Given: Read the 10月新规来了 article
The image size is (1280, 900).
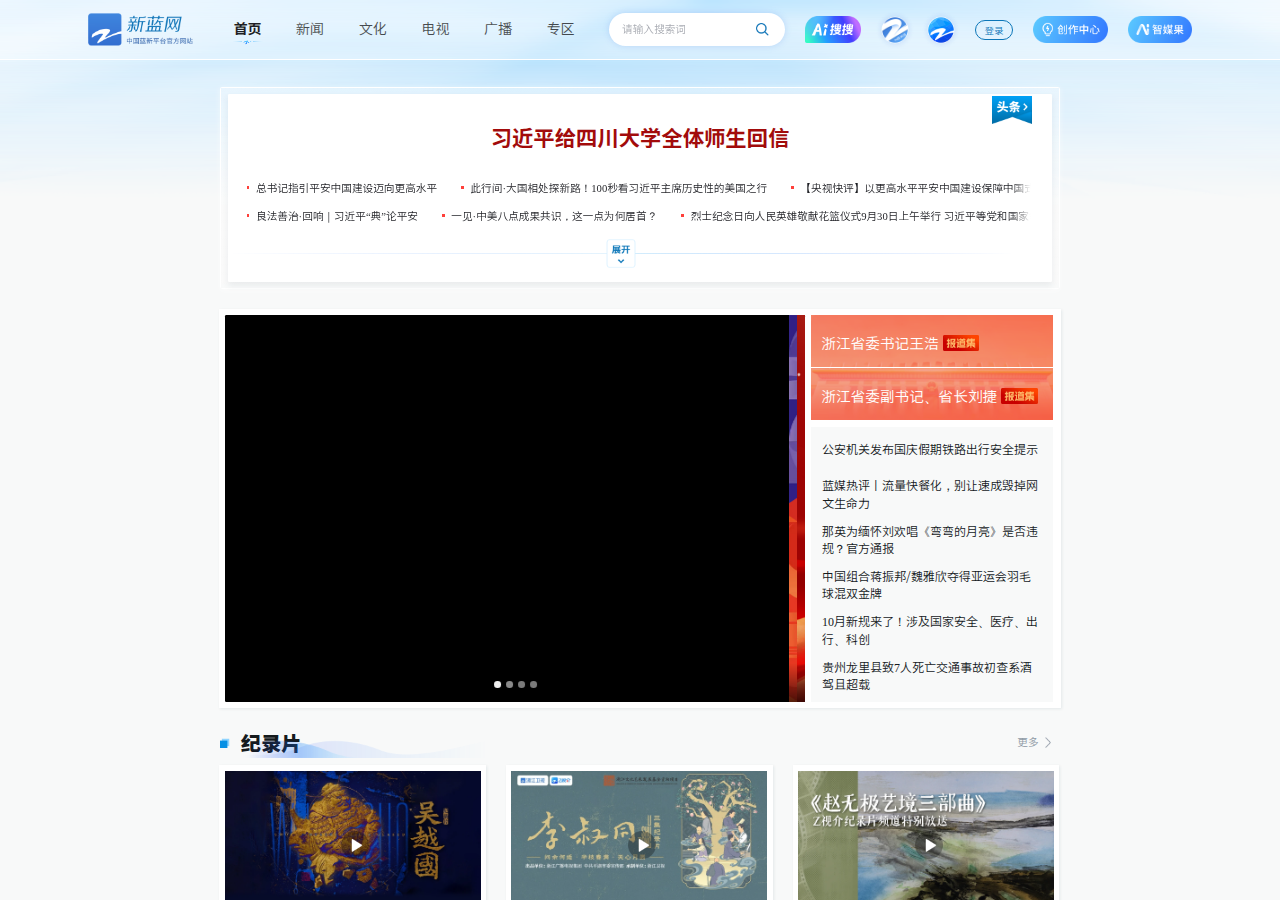Looking at the screenshot, I should [930, 630].
